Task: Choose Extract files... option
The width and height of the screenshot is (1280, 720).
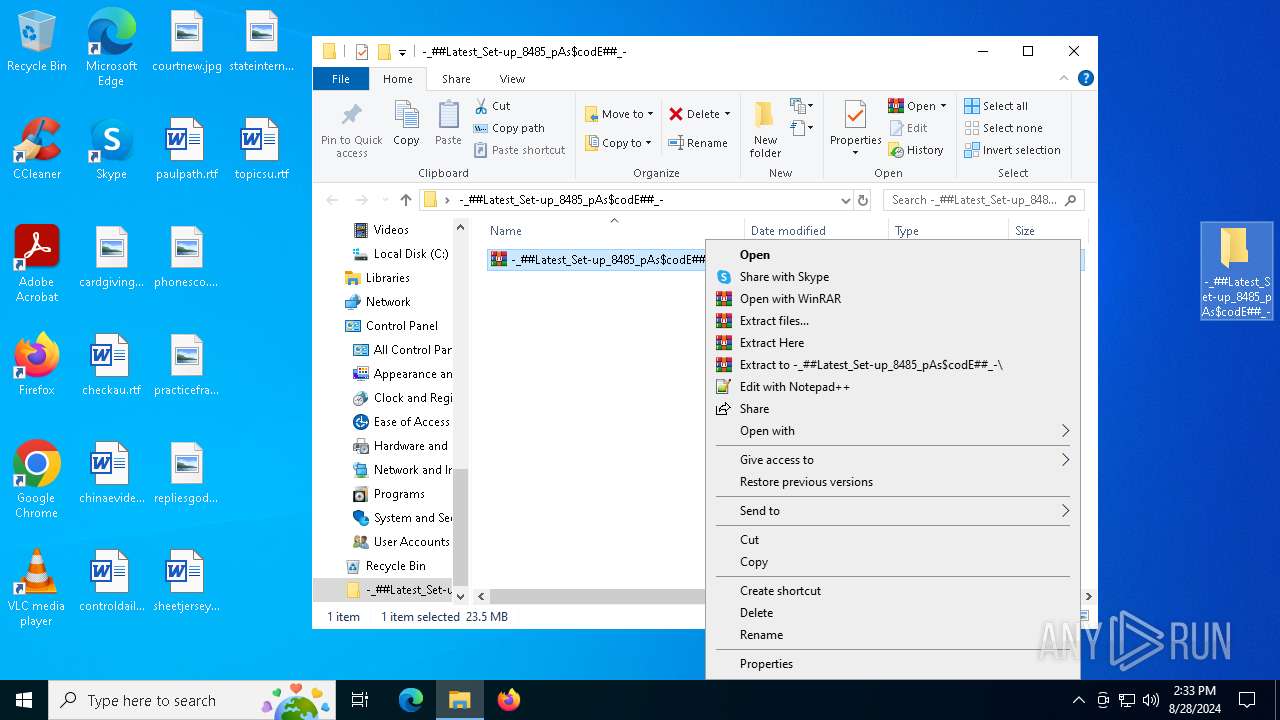Action: click(x=892, y=321)
